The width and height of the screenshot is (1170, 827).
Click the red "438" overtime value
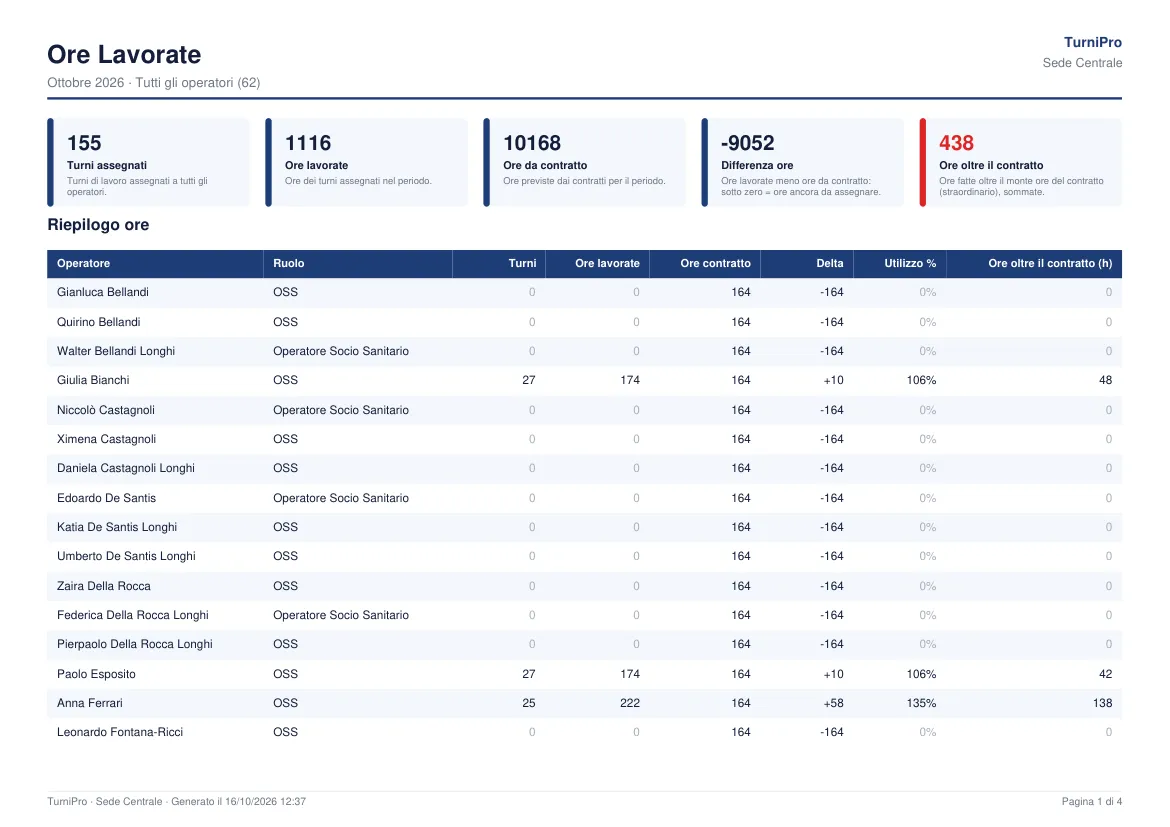[956, 143]
